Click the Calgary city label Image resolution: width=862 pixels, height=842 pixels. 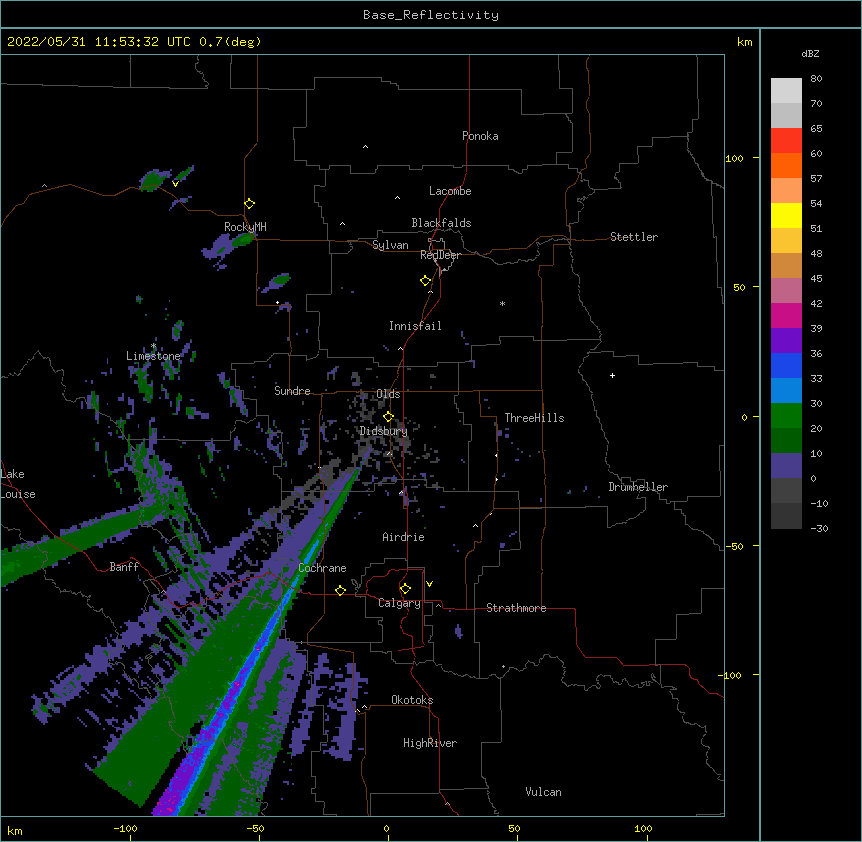tap(399, 603)
